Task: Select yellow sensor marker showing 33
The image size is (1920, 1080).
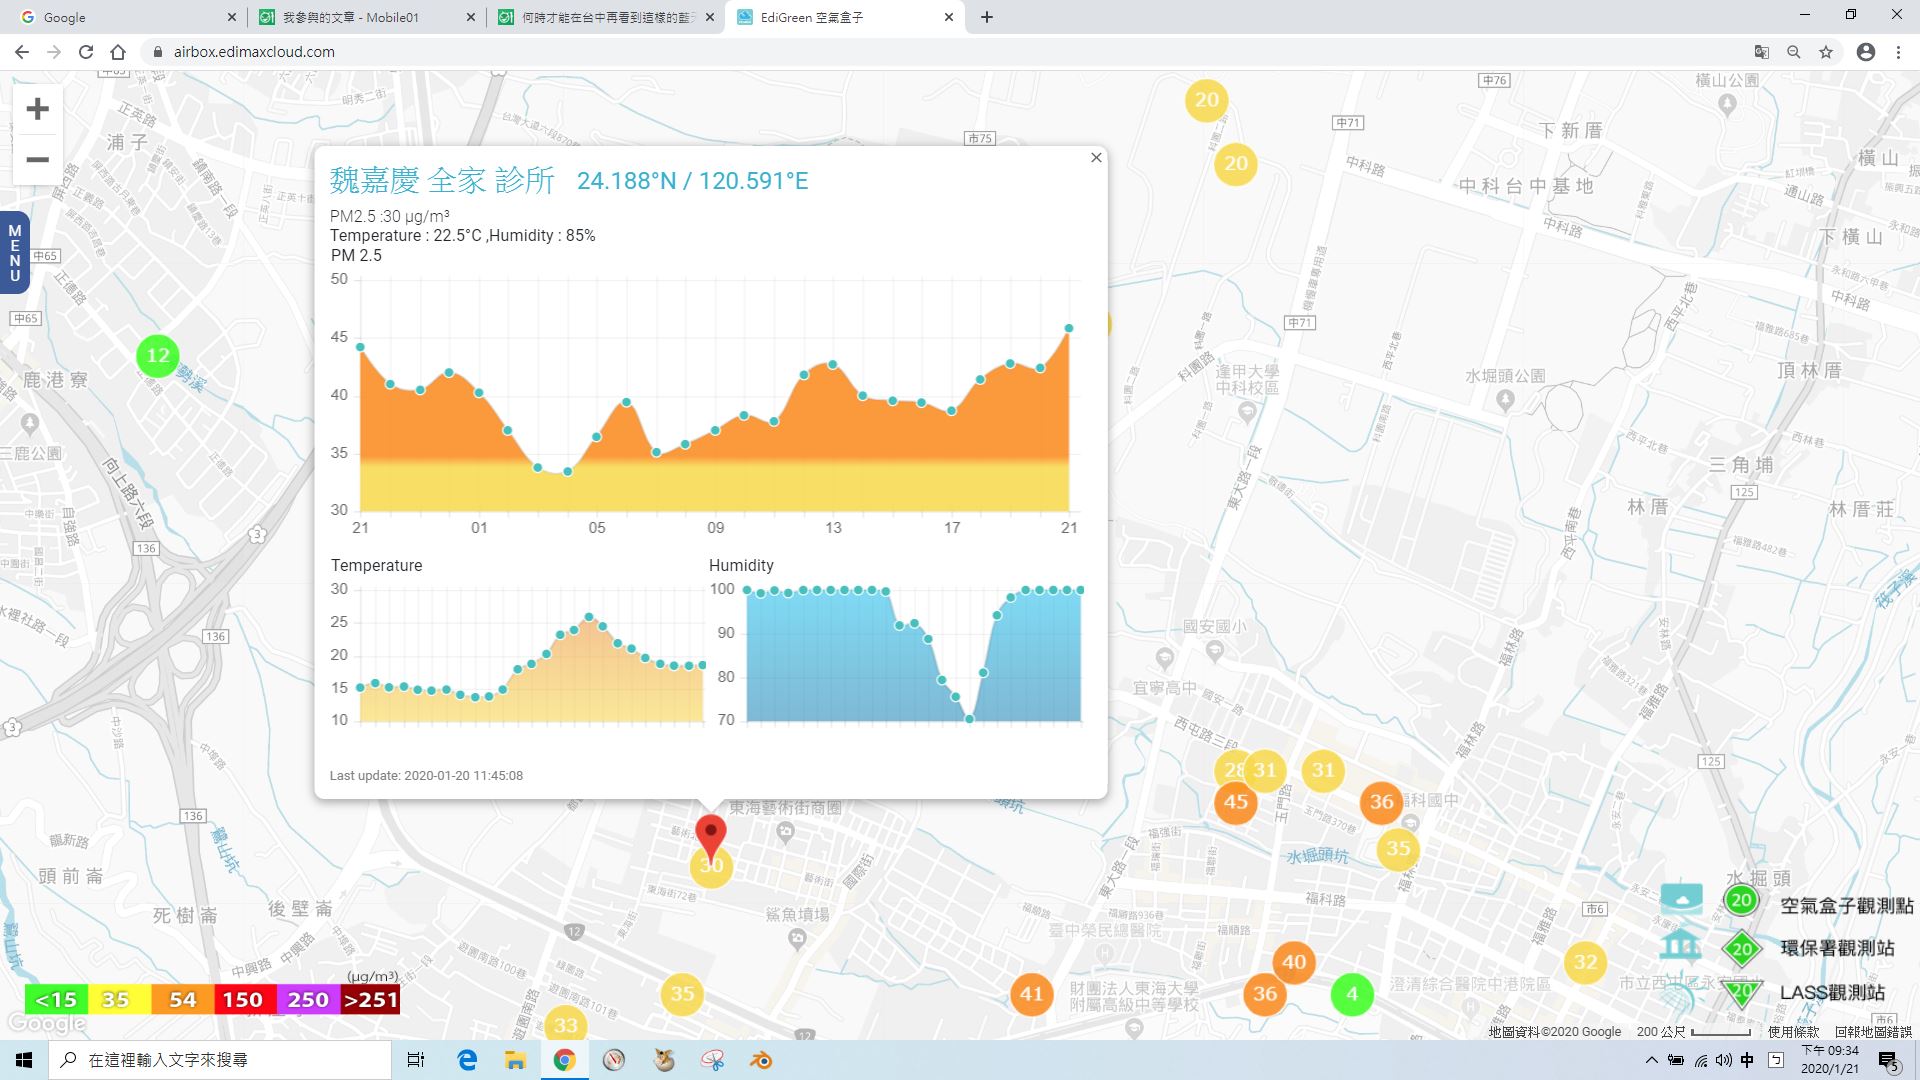Action: click(x=566, y=1025)
